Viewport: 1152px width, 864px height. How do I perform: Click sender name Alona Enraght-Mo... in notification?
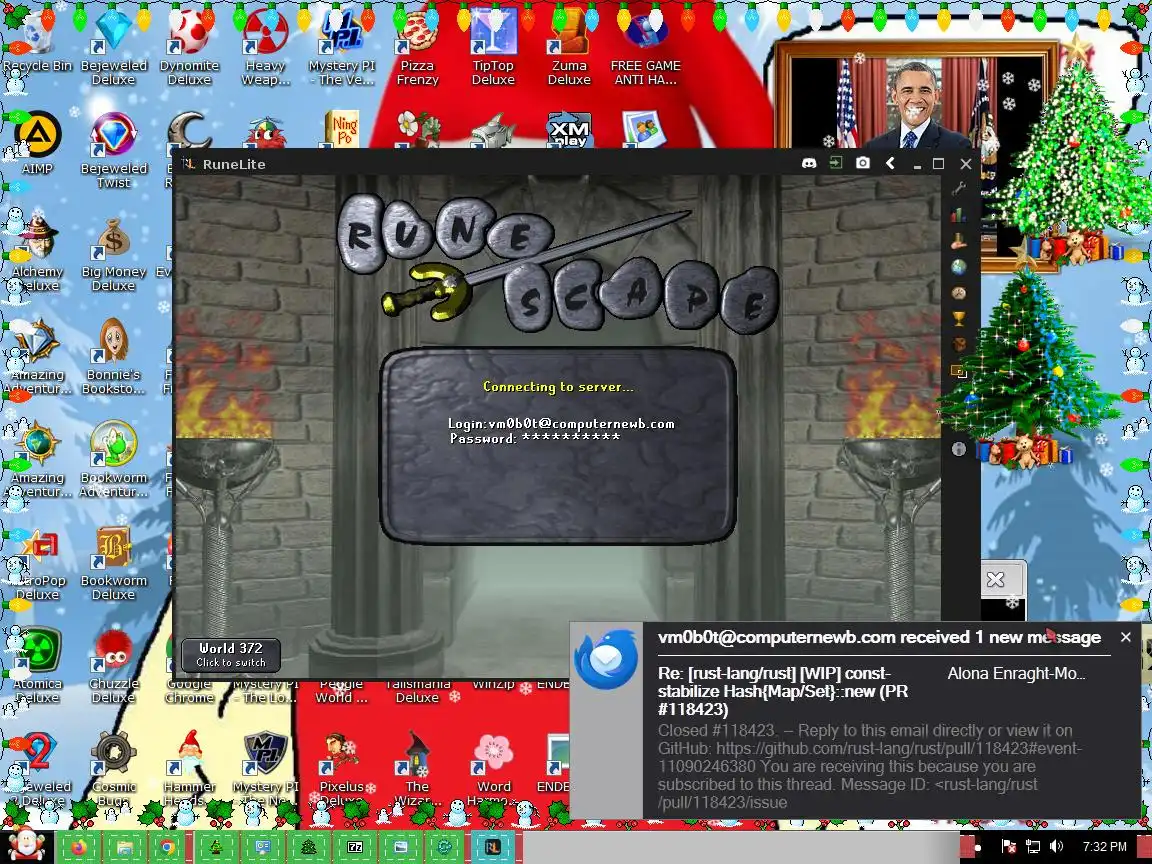1016,673
